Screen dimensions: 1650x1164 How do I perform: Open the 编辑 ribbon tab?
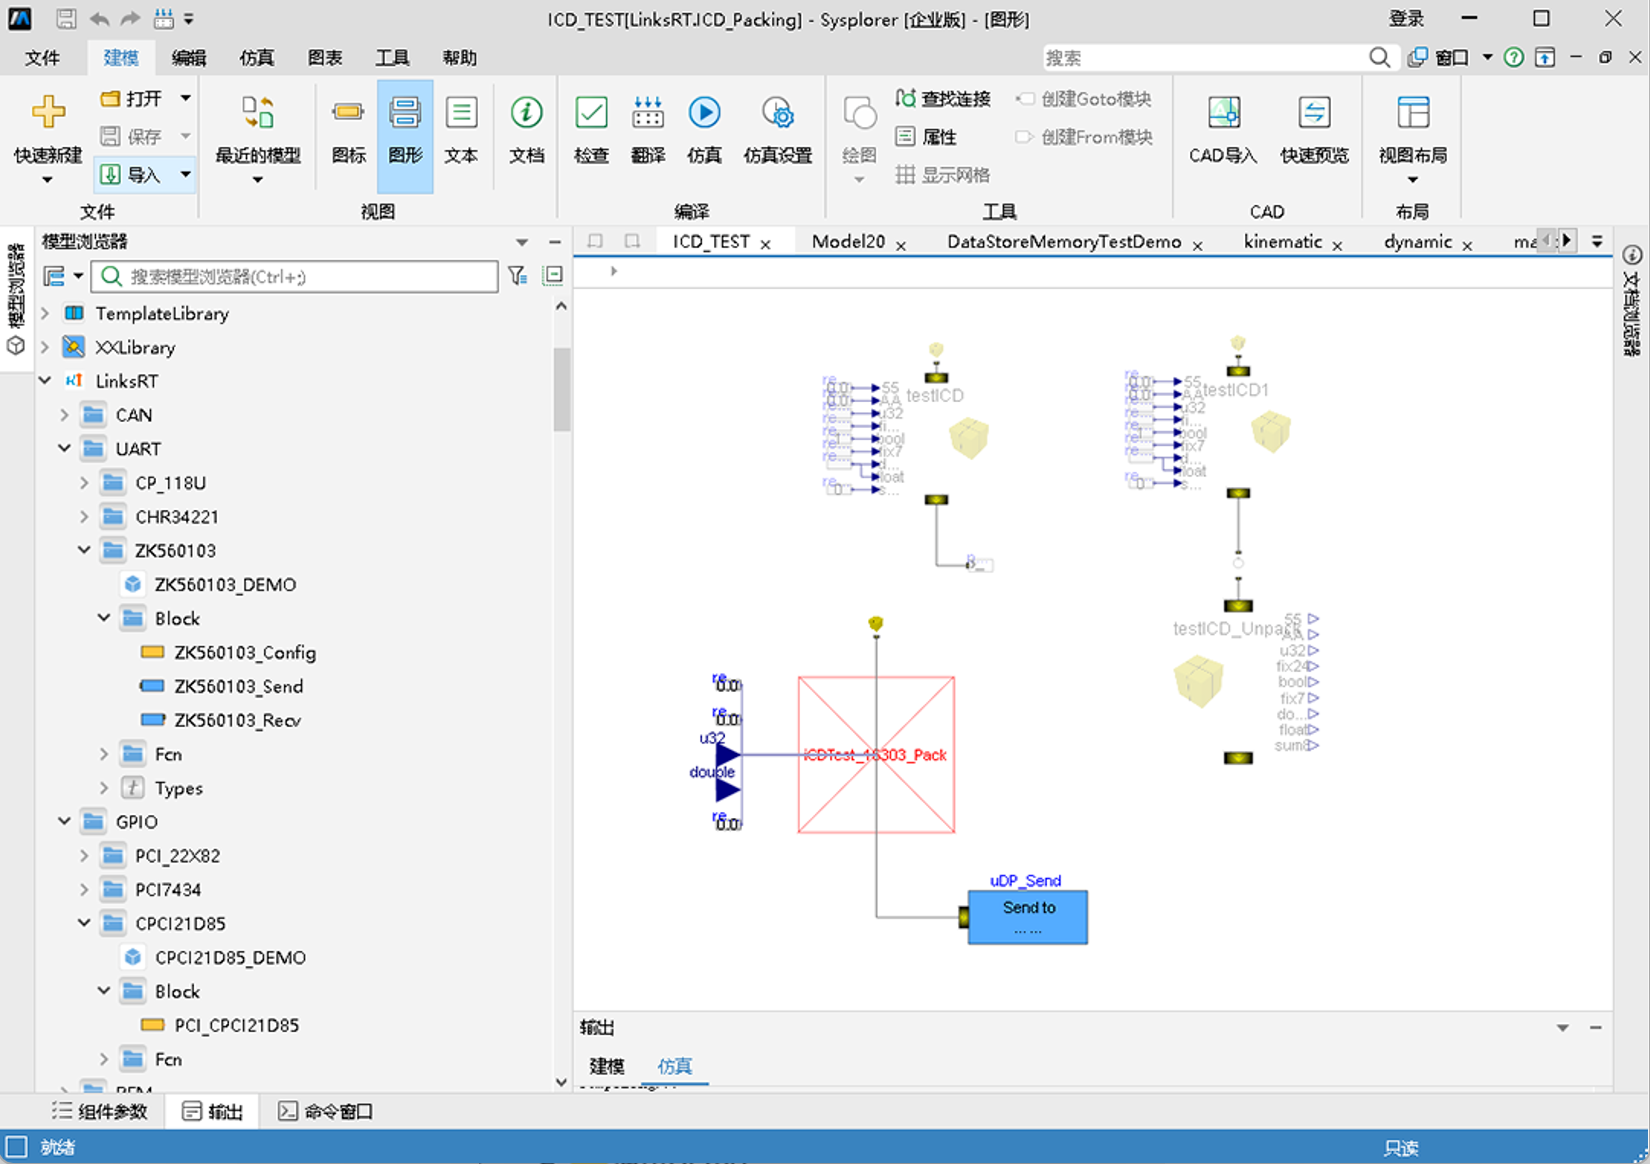pyautogui.click(x=188, y=58)
